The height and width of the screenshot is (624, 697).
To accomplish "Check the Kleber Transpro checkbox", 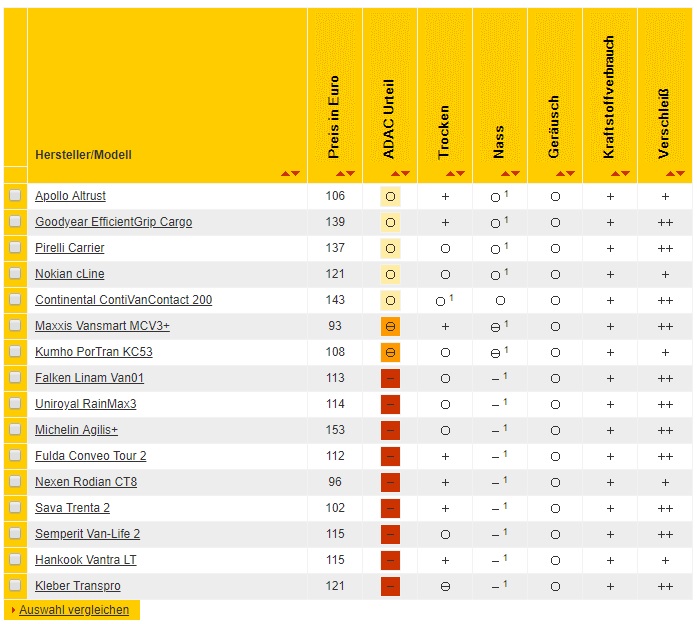I will point(15,585).
